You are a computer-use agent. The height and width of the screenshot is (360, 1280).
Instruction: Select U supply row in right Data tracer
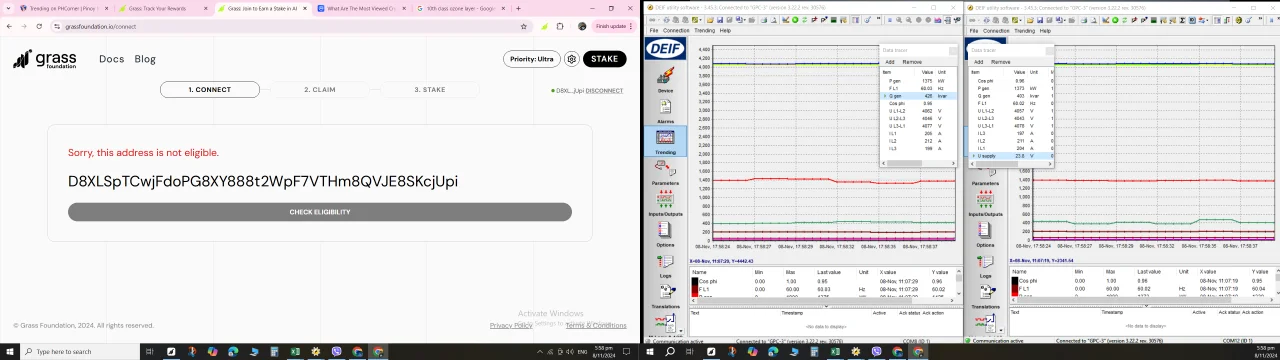pos(1010,156)
